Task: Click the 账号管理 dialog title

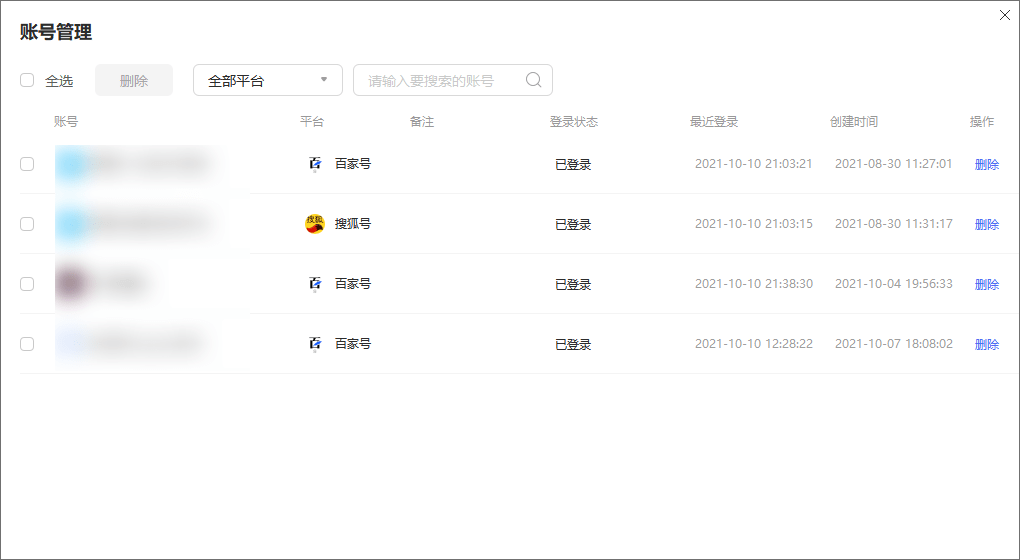Action: [56, 32]
